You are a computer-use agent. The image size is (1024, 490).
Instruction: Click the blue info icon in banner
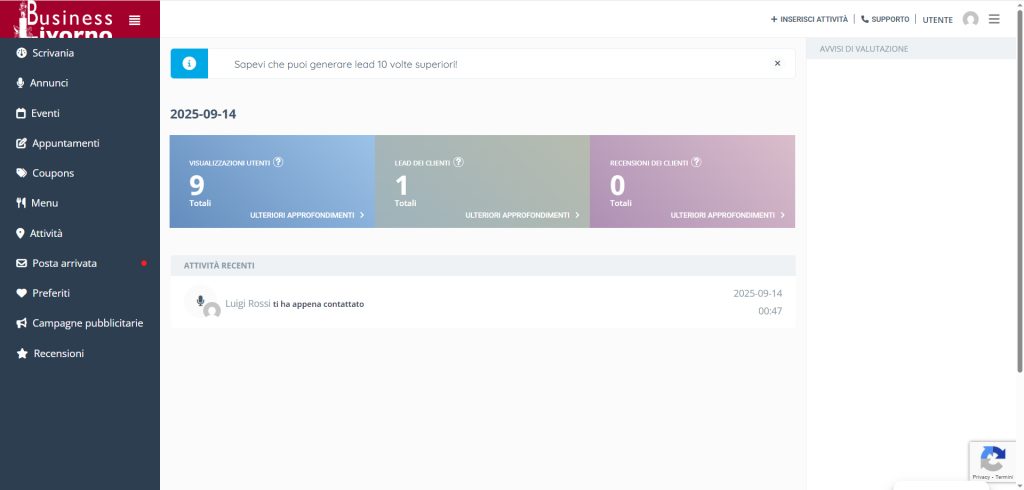click(189, 63)
